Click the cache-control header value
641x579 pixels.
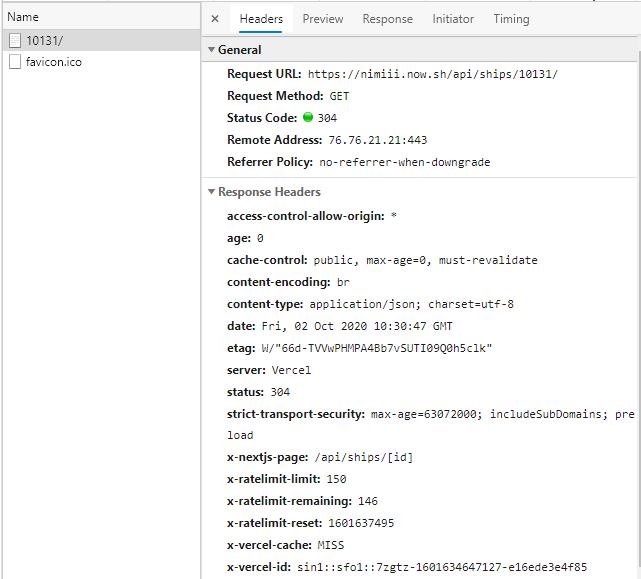[x=426, y=260]
